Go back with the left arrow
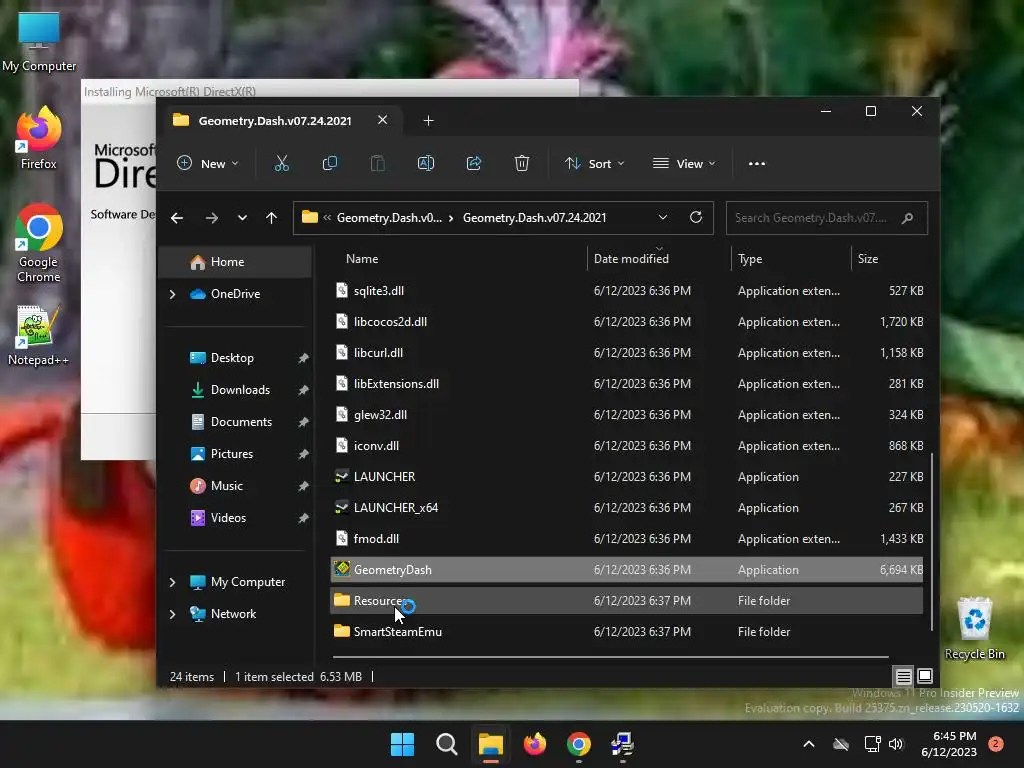The image size is (1024, 768). [x=177, y=218]
